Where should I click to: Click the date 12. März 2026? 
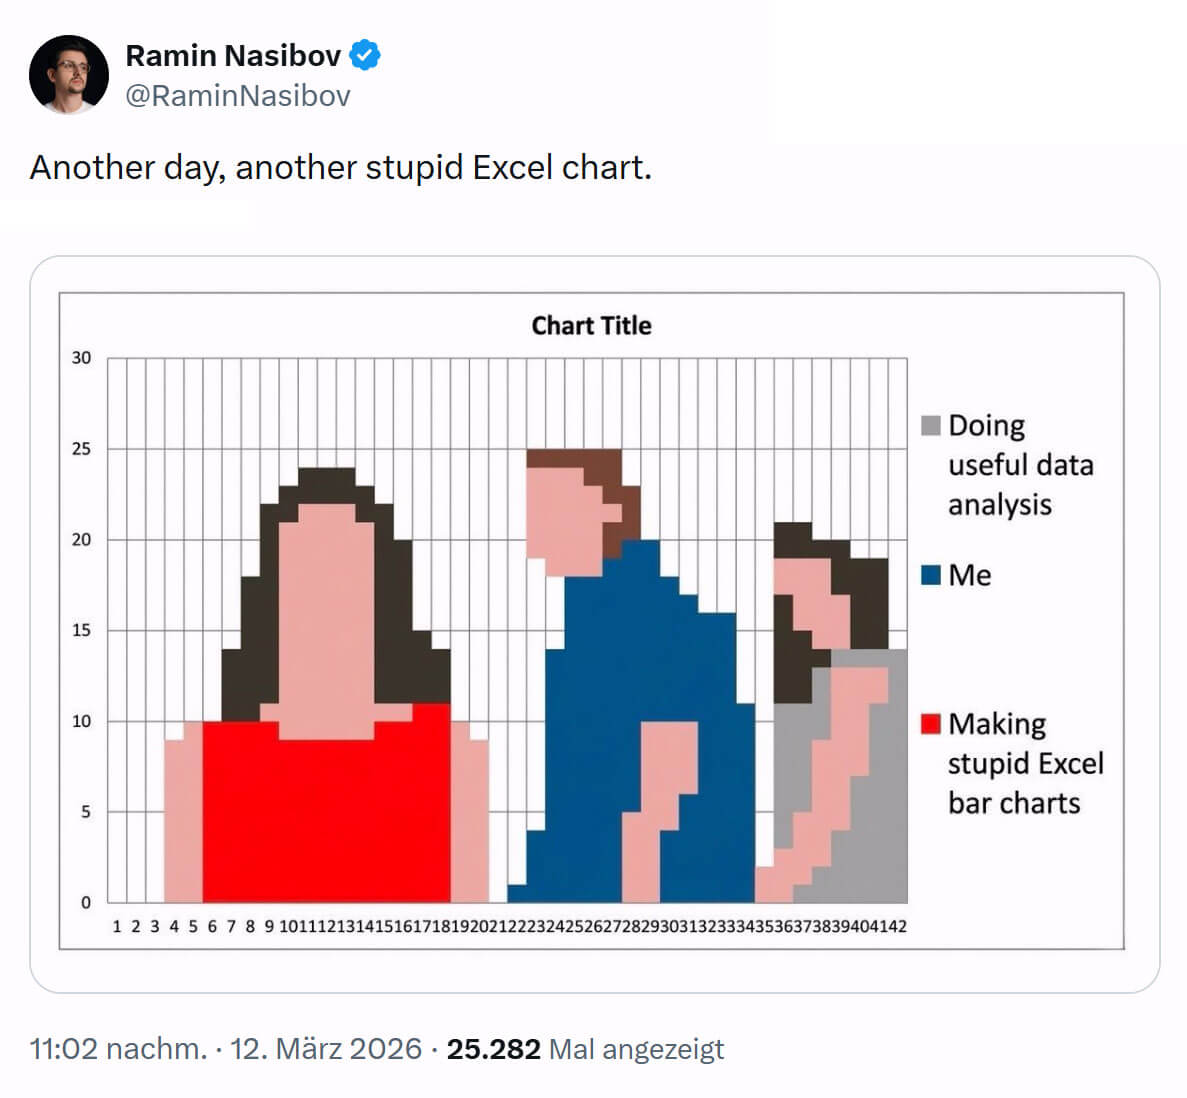click(326, 1049)
